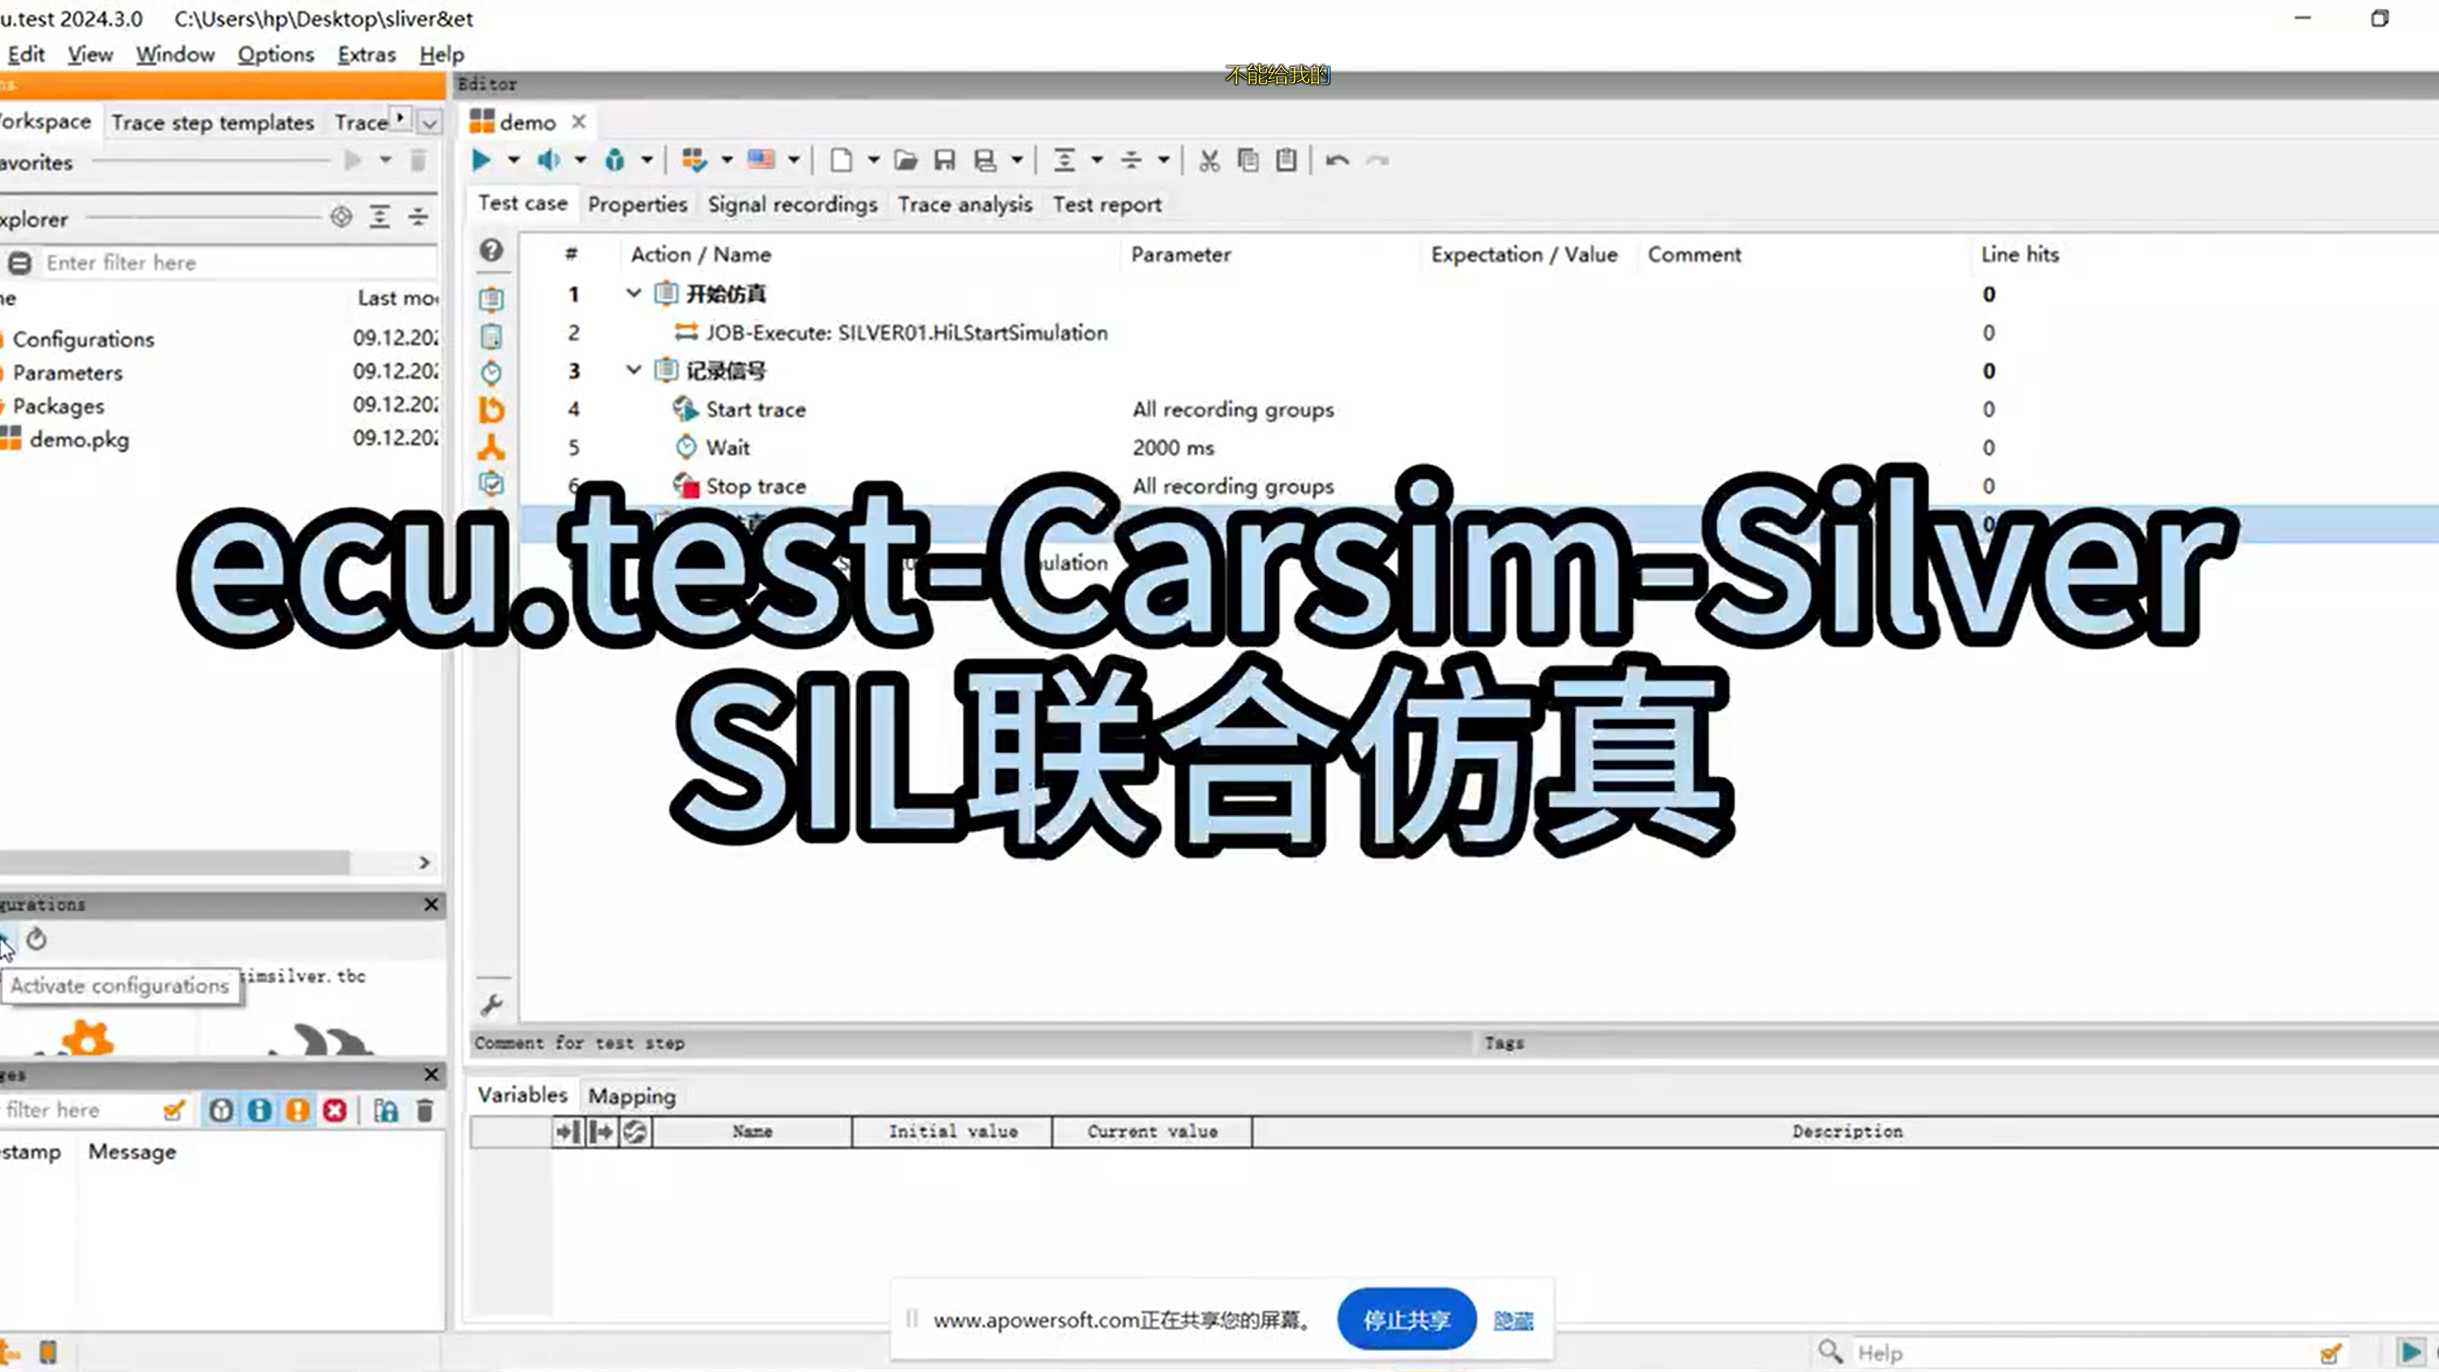Click the clock icon in the editor sidebar

click(491, 372)
